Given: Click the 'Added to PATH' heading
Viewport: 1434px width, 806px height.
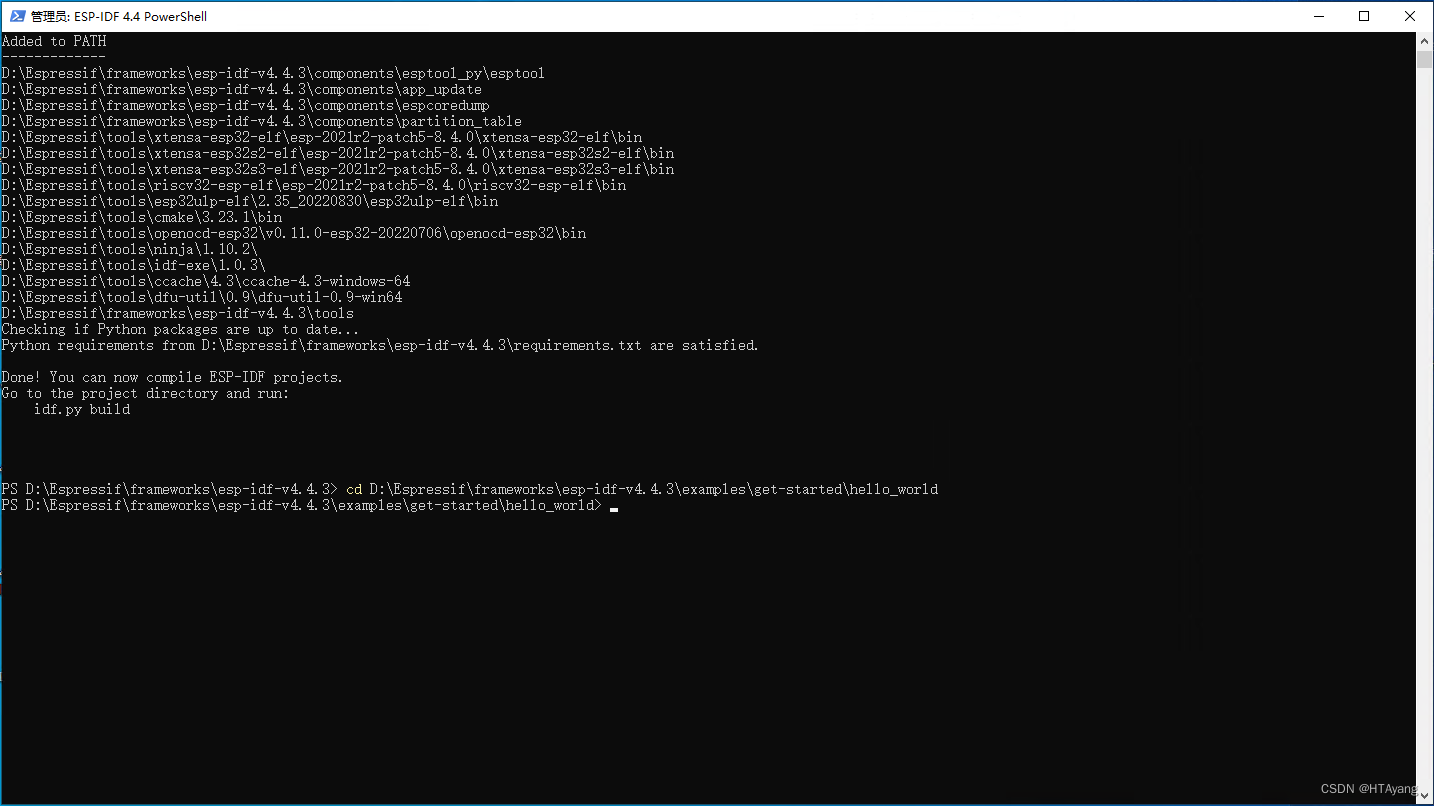Looking at the screenshot, I should tap(53, 40).
